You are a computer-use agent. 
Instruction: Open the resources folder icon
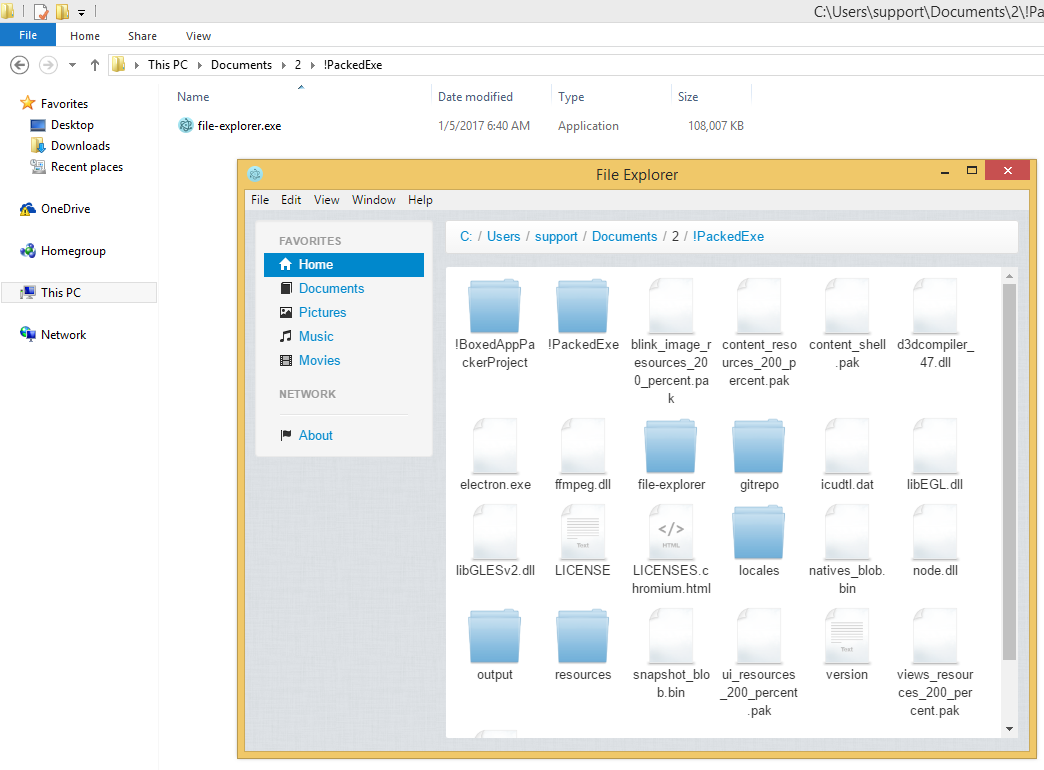(583, 636)
